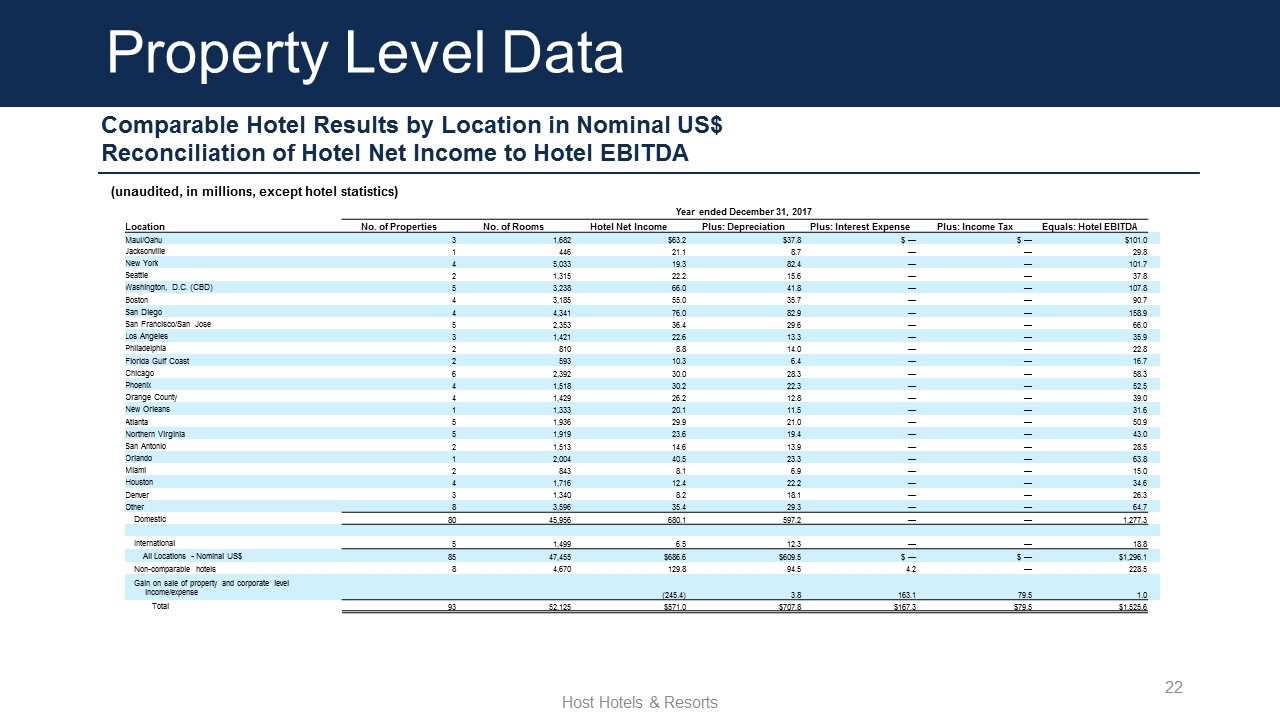Click the 'Seattle' row label
Screen dimensions: 1280x720
137,275
